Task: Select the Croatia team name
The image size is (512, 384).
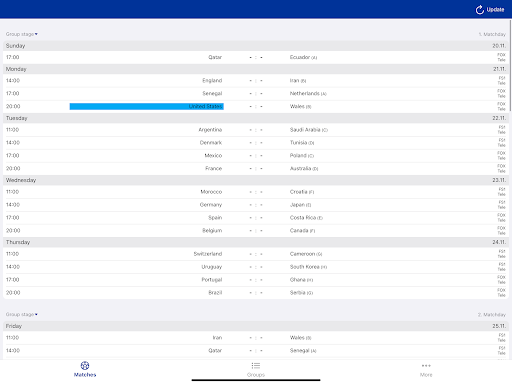Action: pyautogui.click(x=299, y=192)
